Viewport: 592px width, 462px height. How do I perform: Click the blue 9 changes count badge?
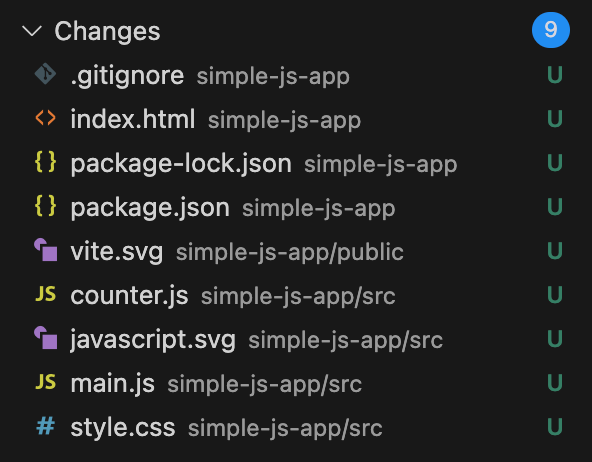point(550,30)
